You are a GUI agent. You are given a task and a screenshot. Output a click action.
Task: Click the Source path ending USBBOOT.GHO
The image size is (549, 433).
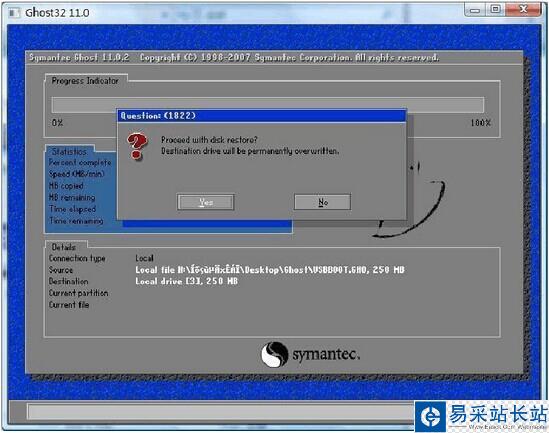pos(270,270)
